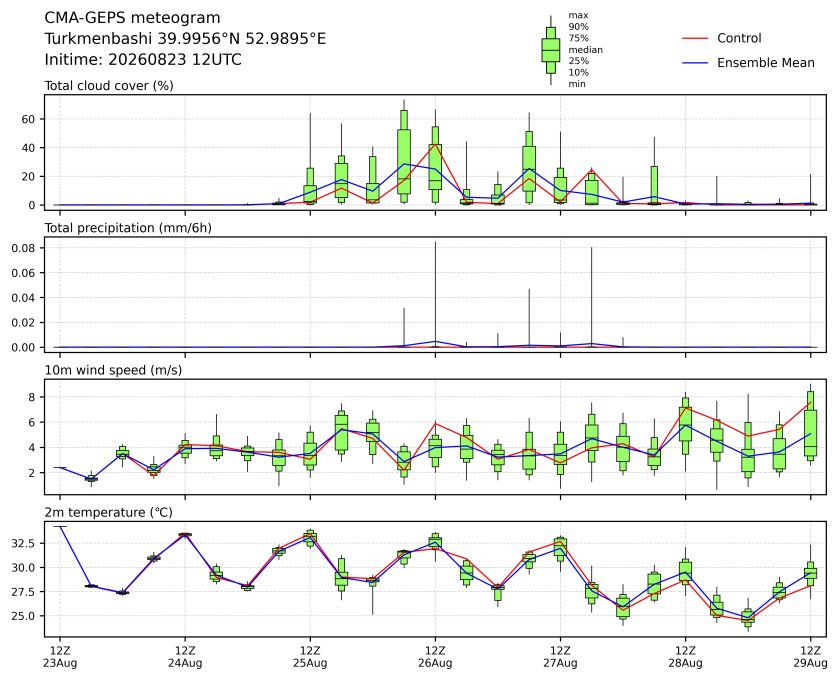This screenshot has width=839, height=680.
Task: Click the 'Control' legend label
Action: pos(739,39)
